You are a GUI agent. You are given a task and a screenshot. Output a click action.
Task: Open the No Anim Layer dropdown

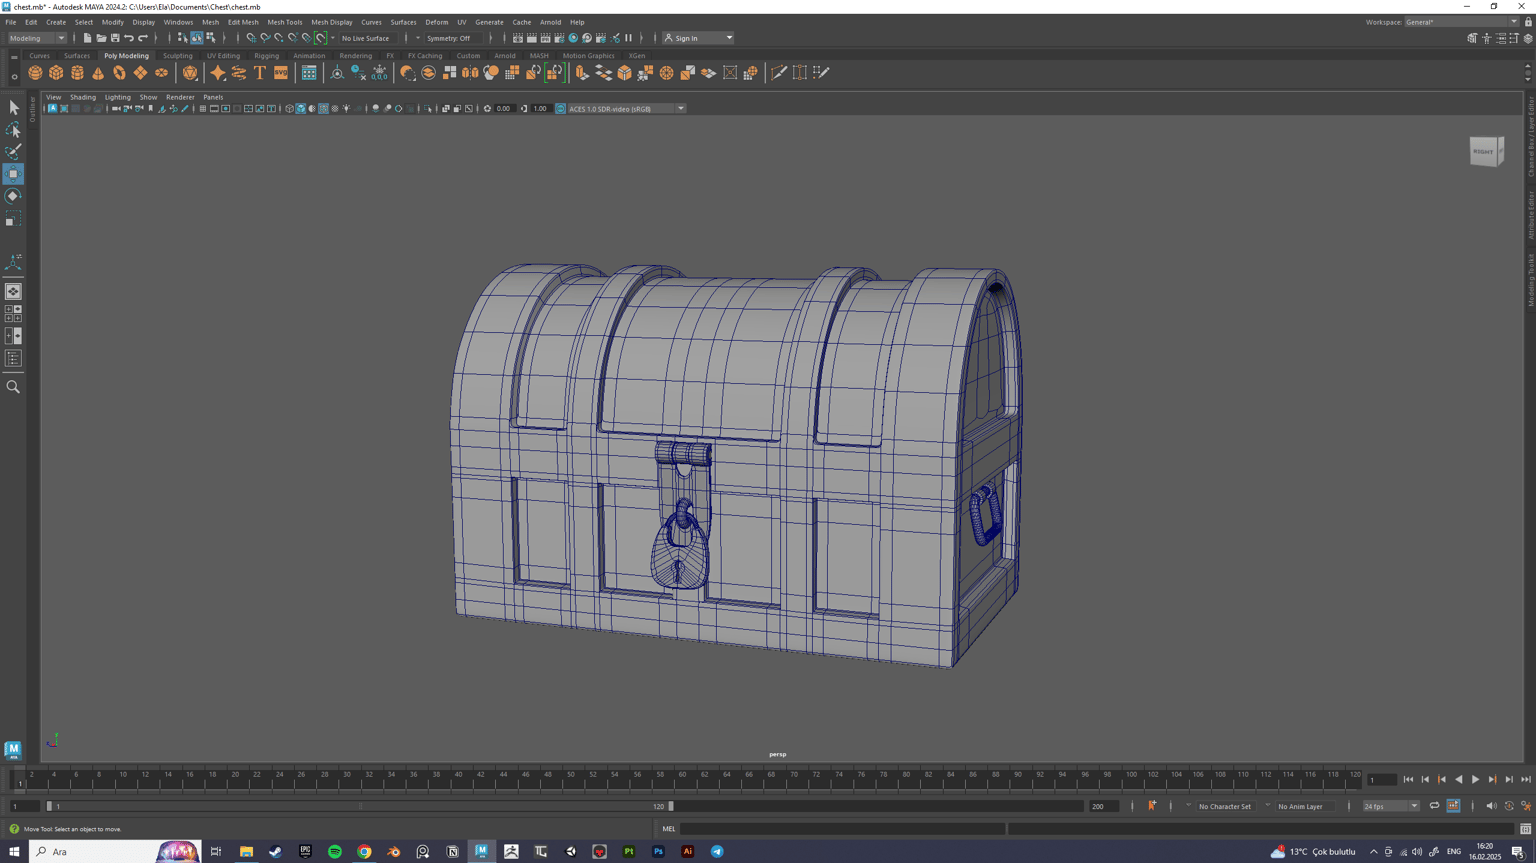click(x=1303, y=806)
